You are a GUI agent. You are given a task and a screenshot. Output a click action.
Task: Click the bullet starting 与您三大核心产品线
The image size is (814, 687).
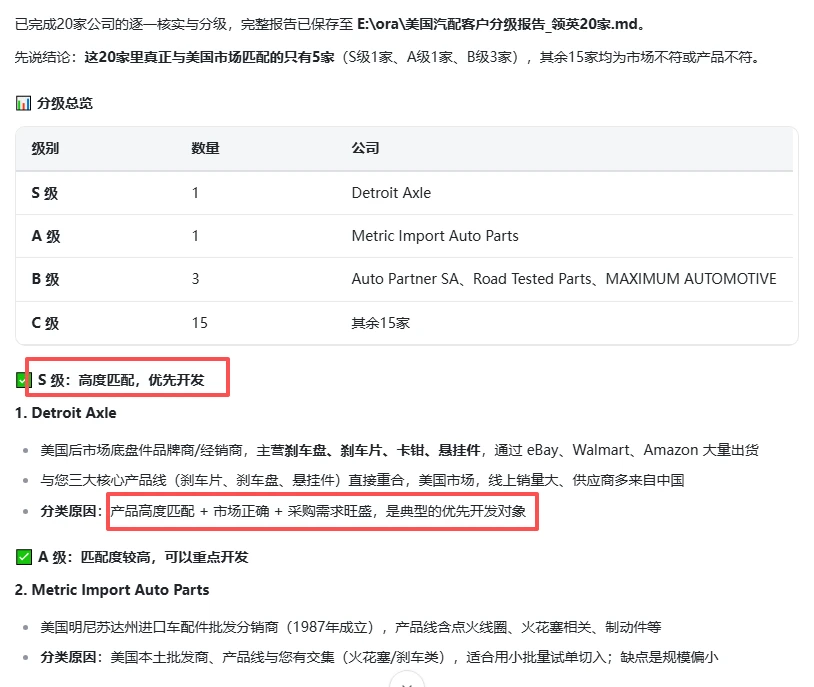coord(362,480)
